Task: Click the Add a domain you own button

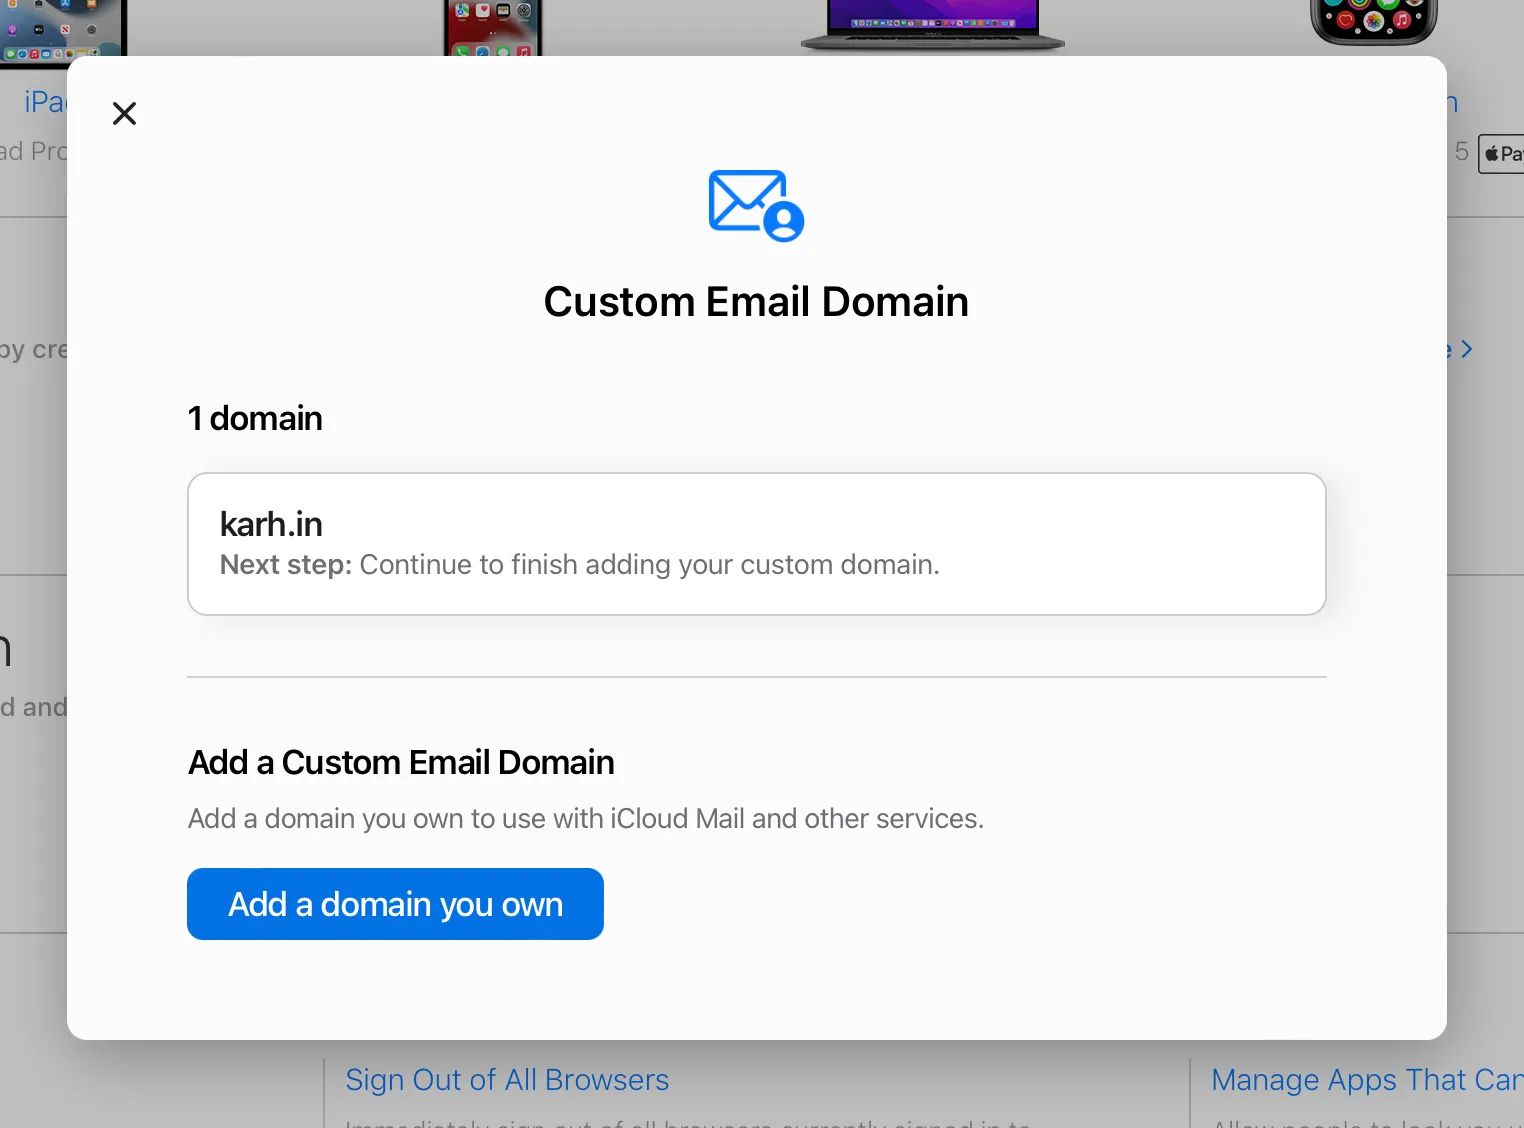Action: [x=395, y=904]
